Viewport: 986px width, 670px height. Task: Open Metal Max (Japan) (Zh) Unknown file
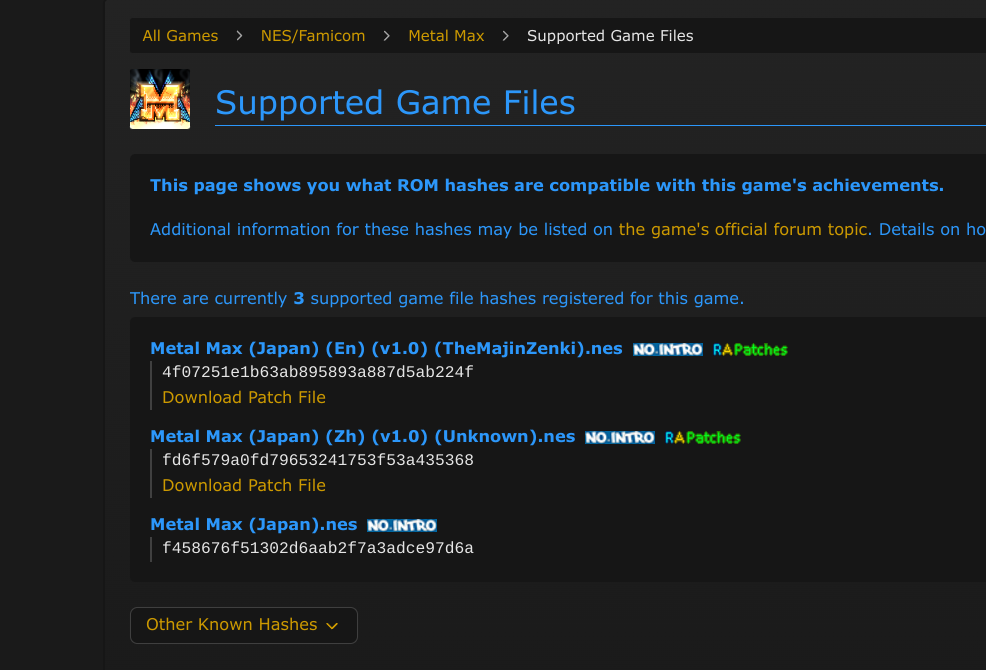(362, 437)
